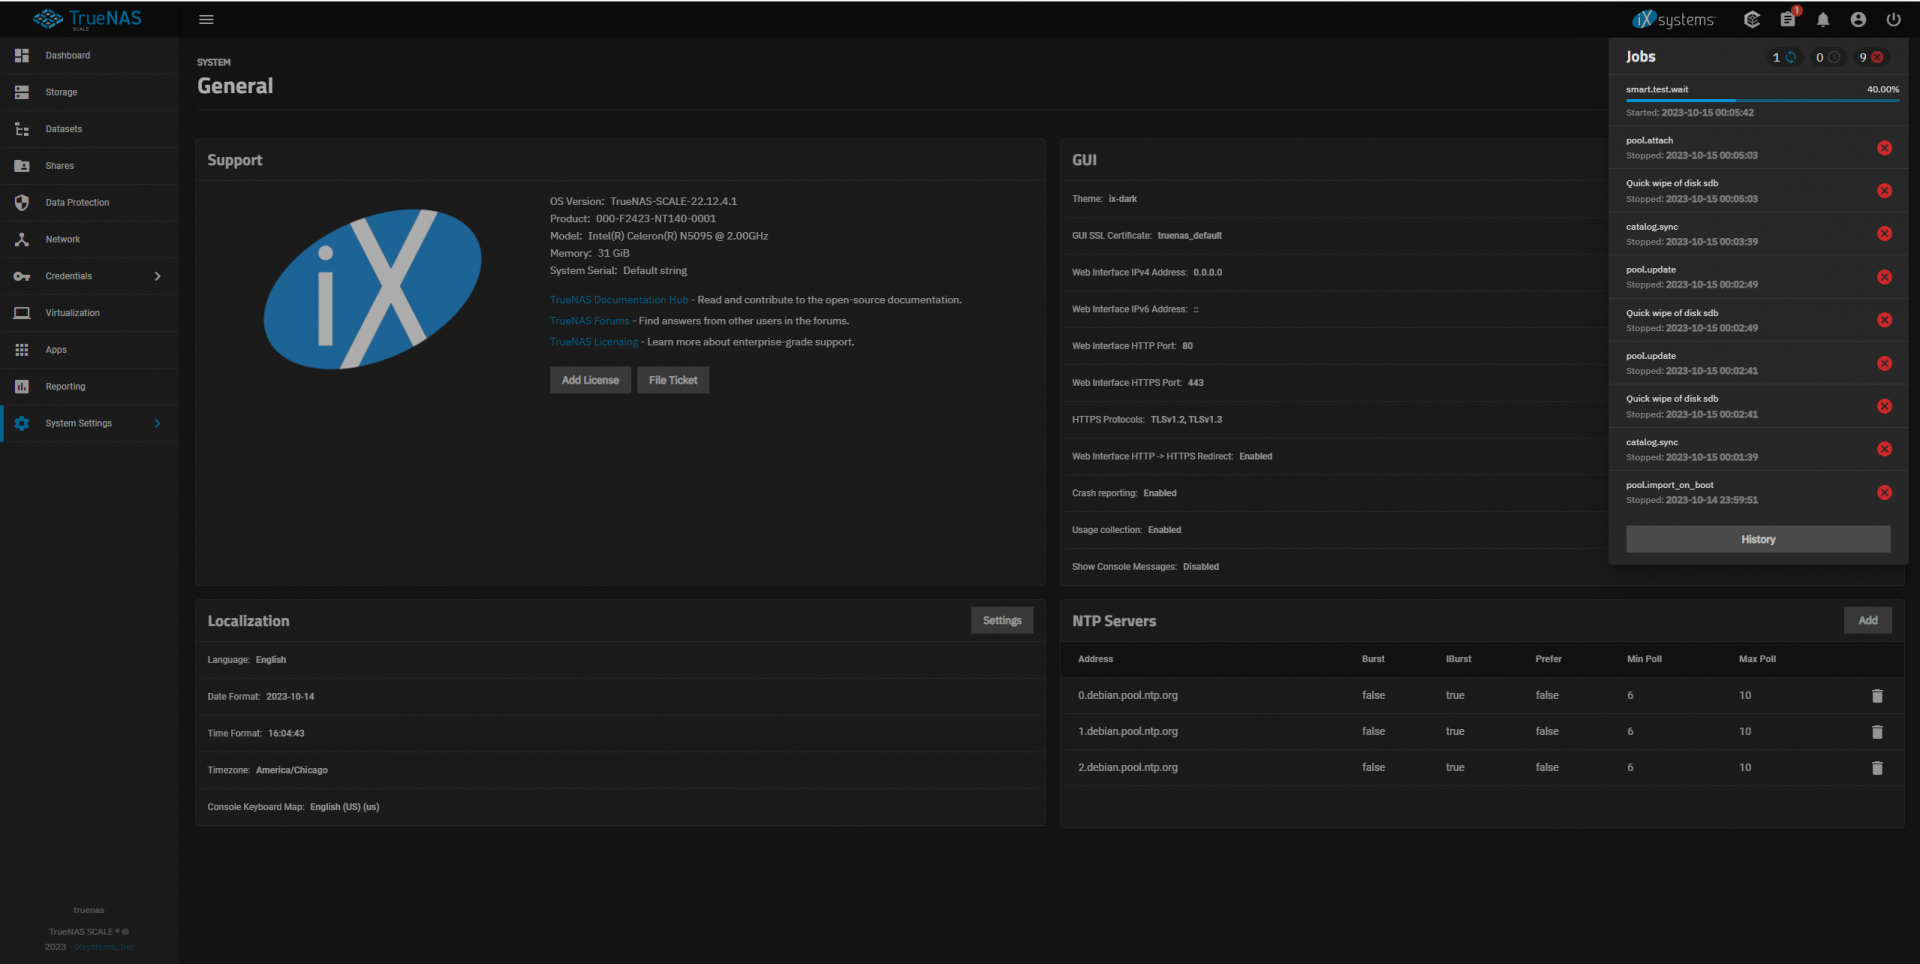Click the Network icon in the sidebar
Viewport: 1920px width, 964px height.
pos(22,239)
